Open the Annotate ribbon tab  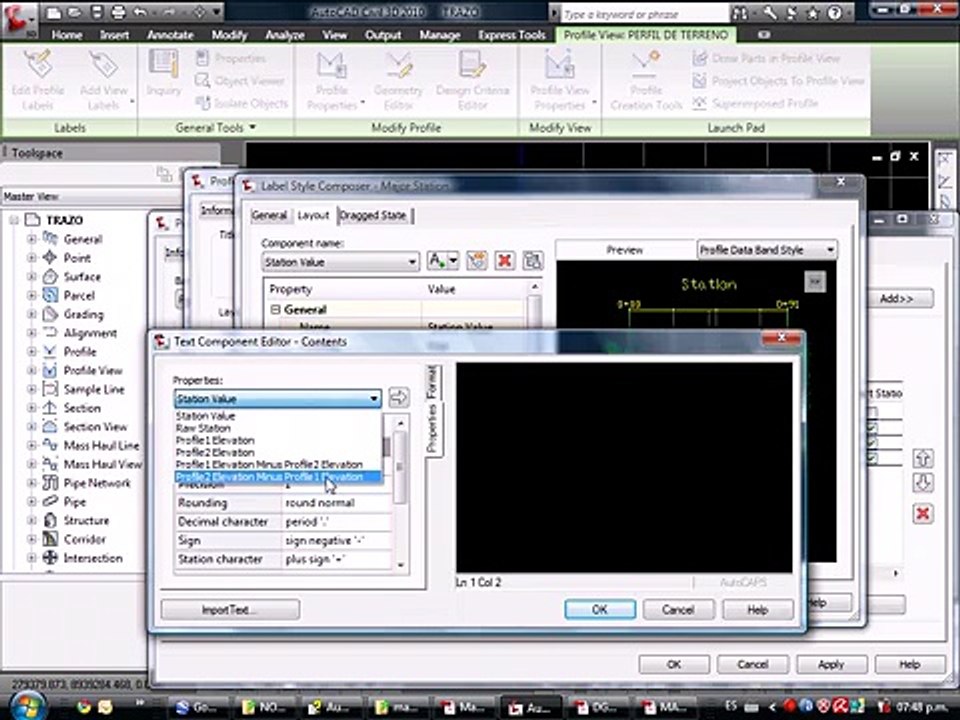170,35
